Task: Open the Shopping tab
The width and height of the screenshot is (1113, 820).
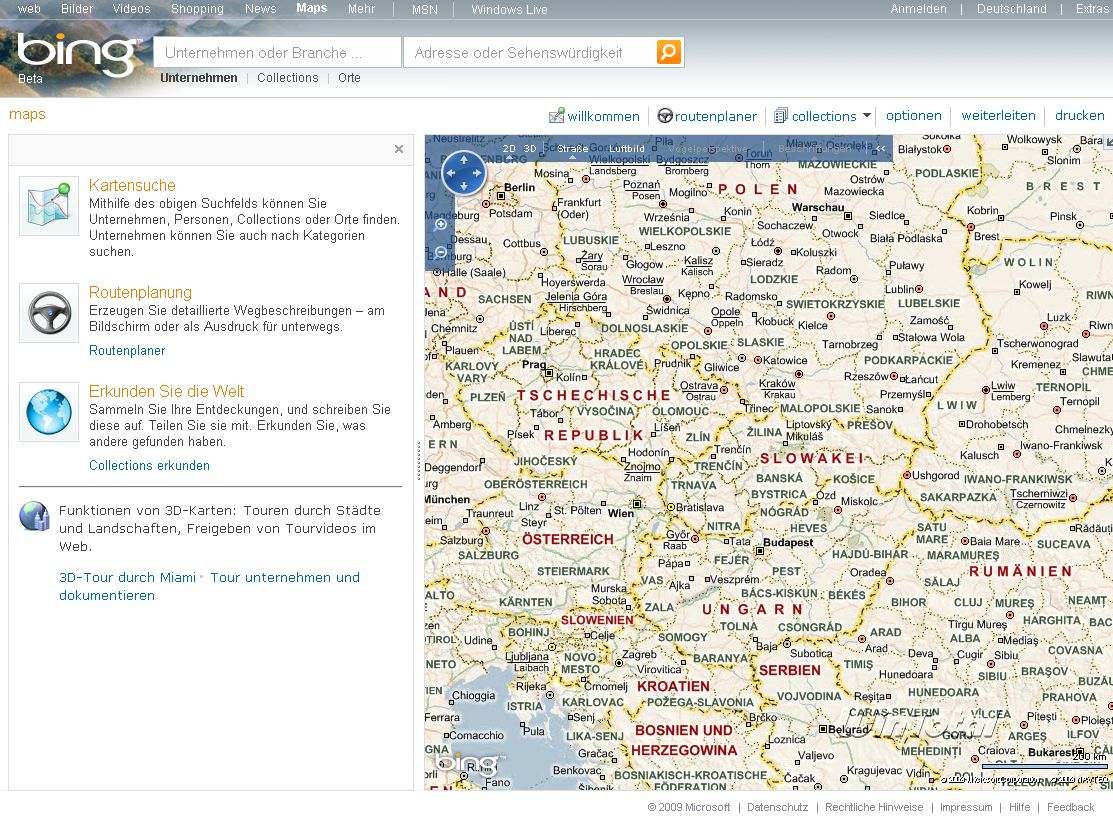Action: click(197, 9)
